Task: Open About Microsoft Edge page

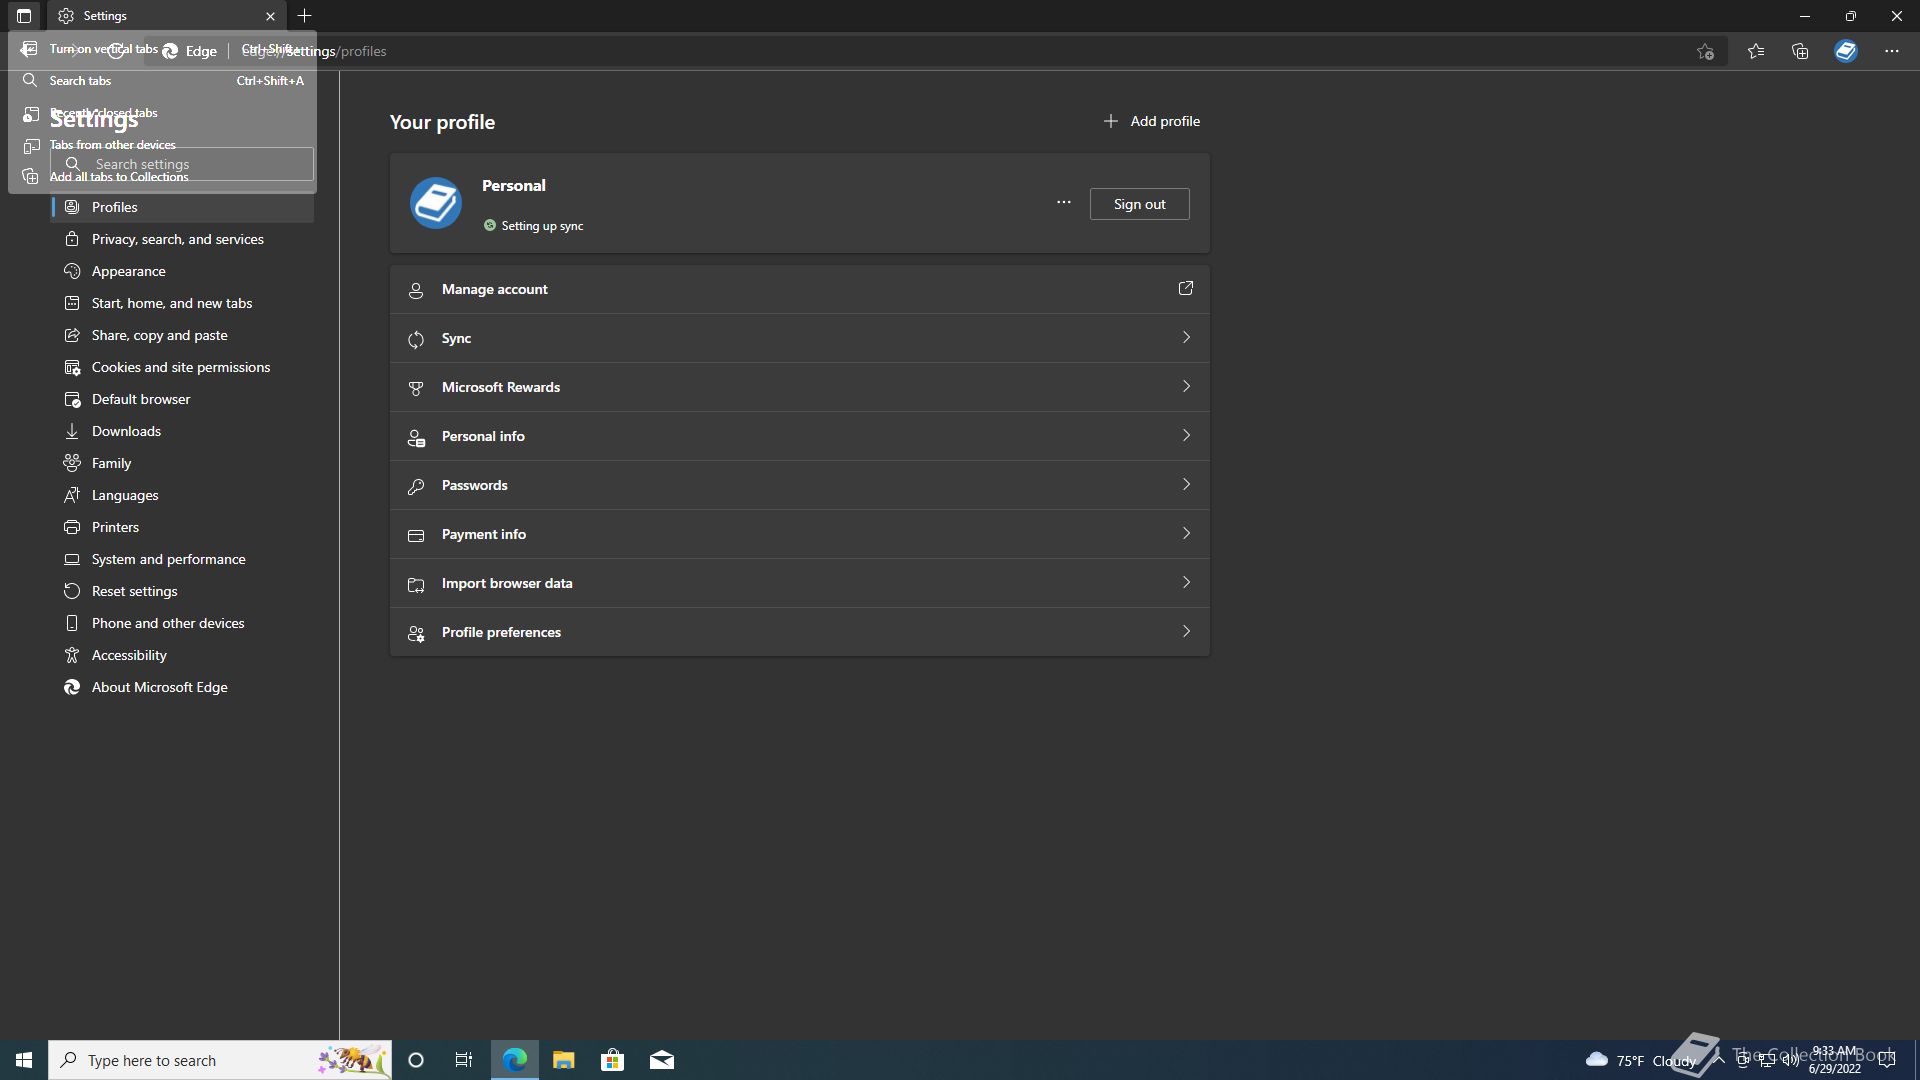Action: pyautogui.click(x=183, y=687)
